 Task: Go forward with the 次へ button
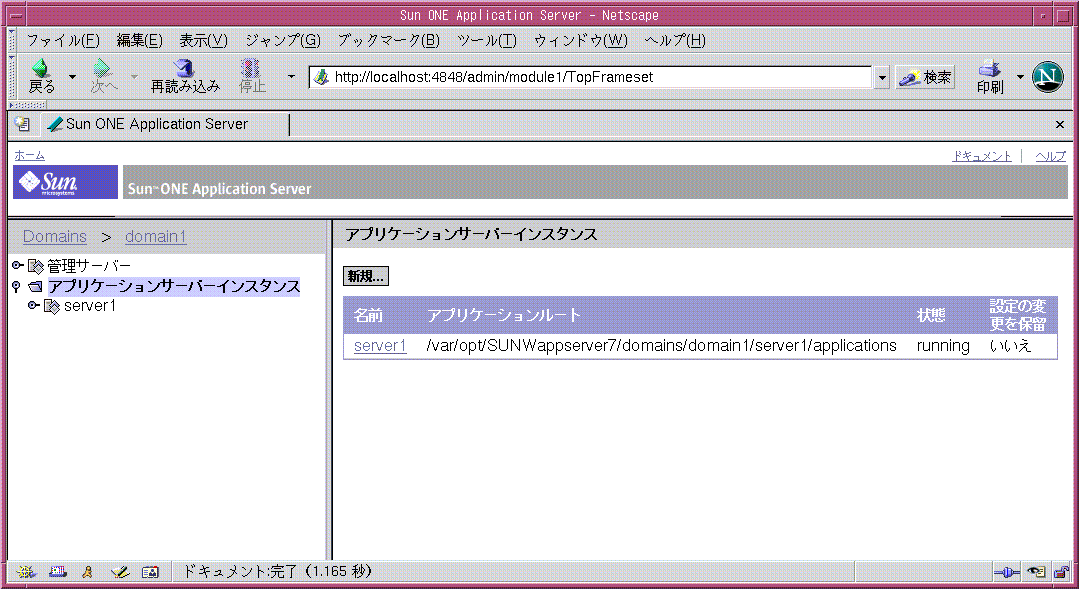pyautogui.click(x=104, y=76)
